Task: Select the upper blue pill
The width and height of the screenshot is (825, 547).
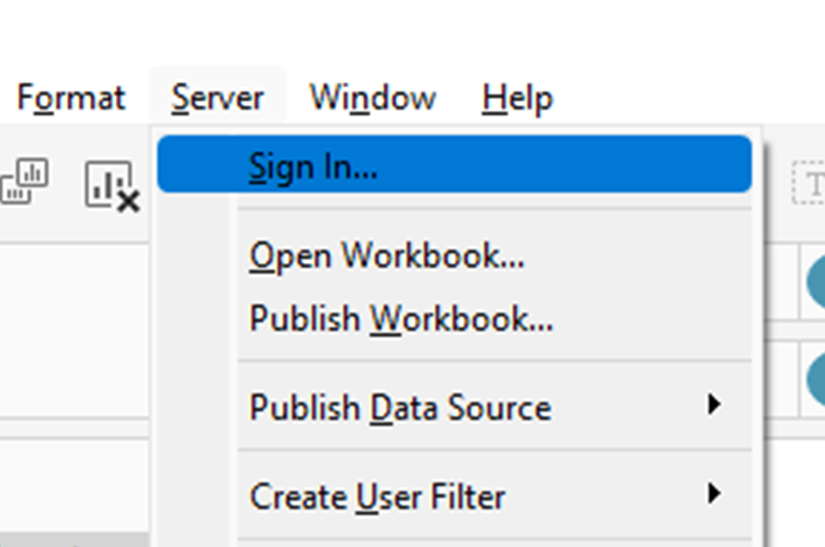Action: pyautogui.click(x=817, y=282)
